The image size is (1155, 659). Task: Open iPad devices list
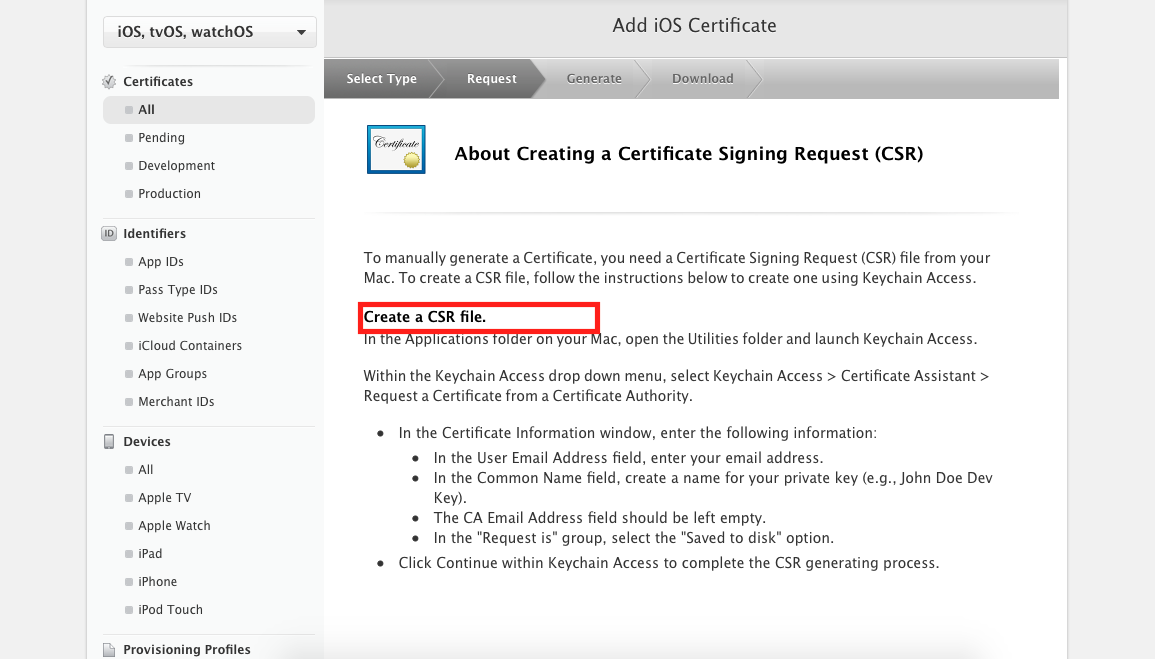(x=150, y=554)
